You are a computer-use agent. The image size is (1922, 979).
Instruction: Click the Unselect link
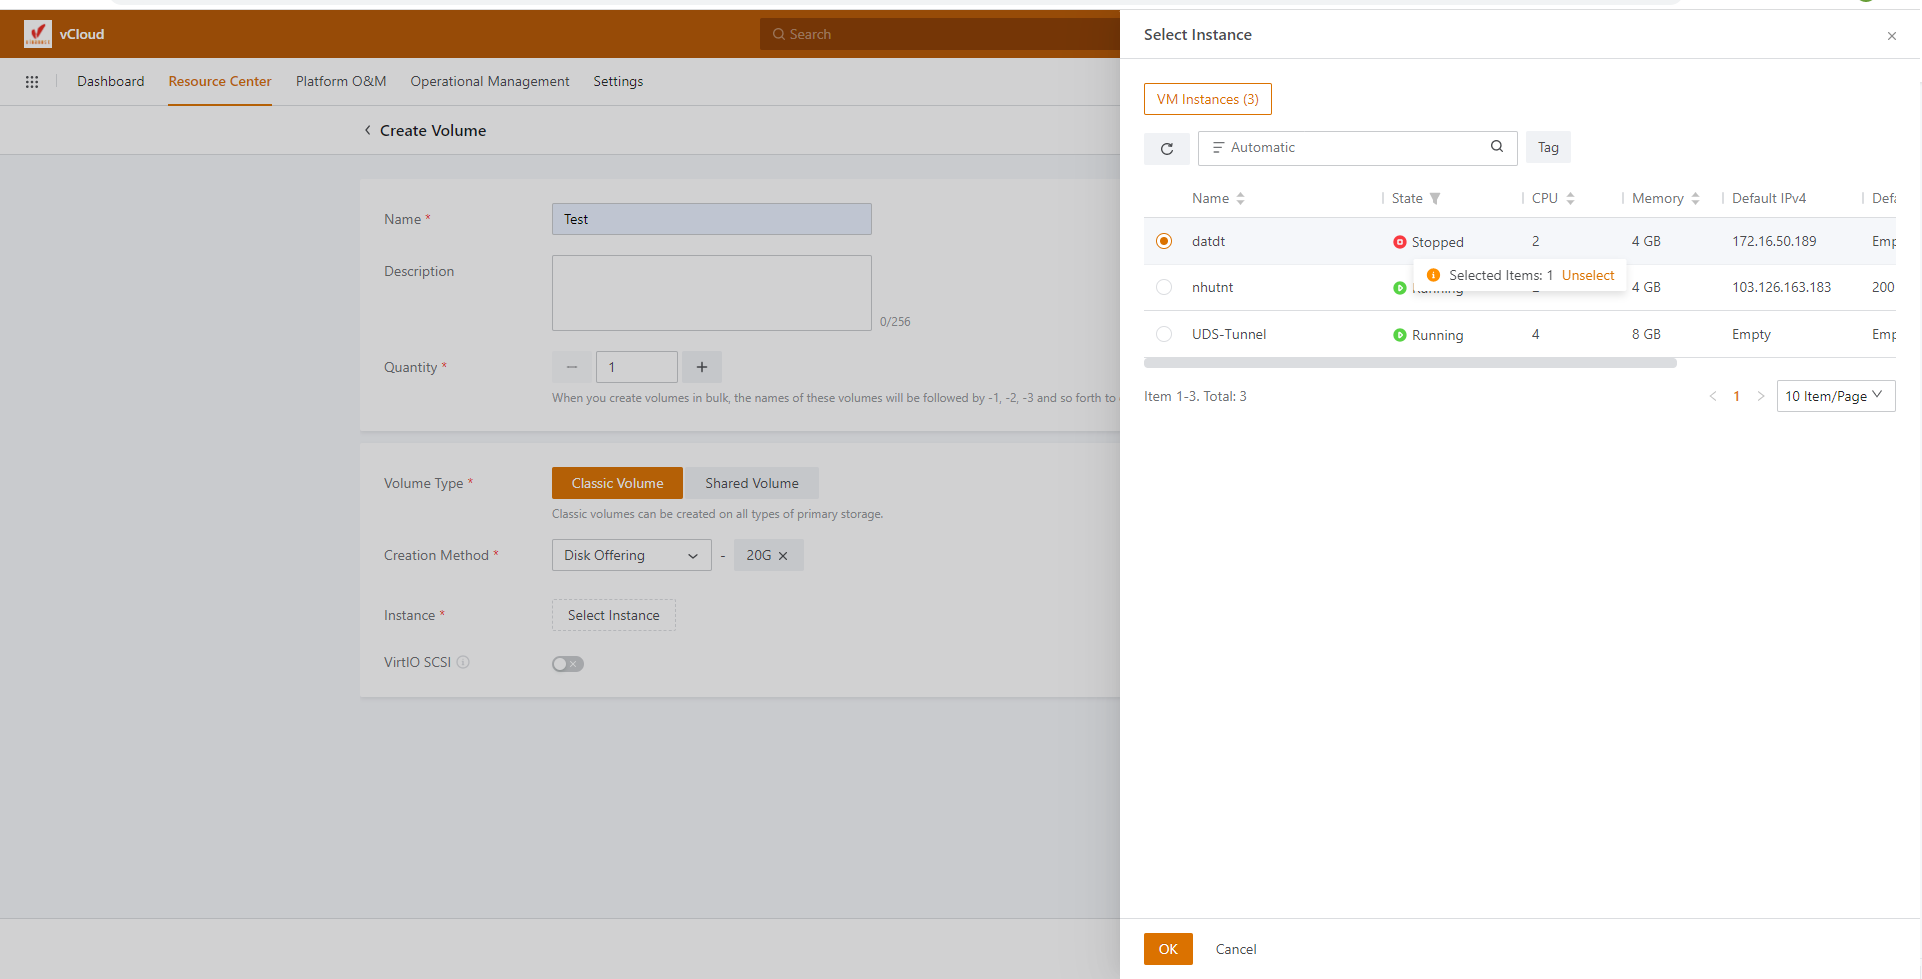(1587, 276)
